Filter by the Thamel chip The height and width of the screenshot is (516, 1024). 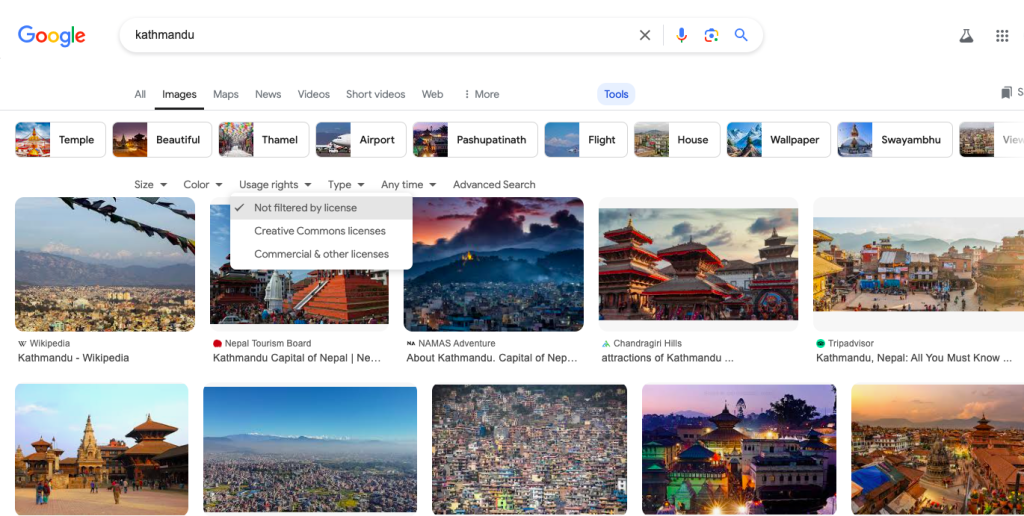click(x=264, y=140)
